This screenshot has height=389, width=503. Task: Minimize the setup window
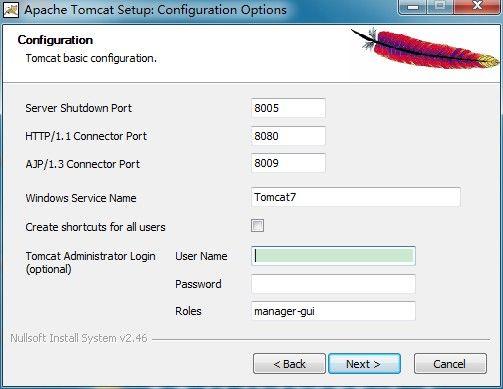(413, 7)
